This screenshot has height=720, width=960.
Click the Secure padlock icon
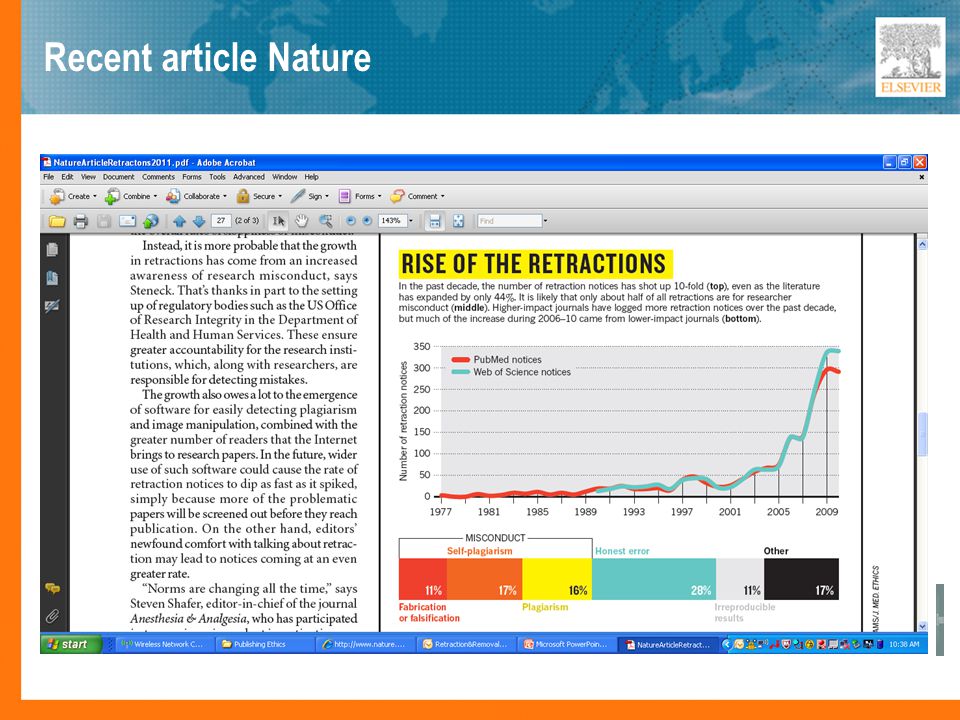coord(243,197)
